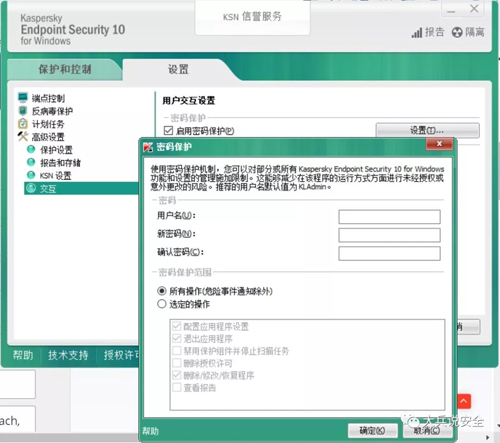This screenshot has width=500, height=443.
Task: Select 保护设置 sub-item
Action: point(56,150)
